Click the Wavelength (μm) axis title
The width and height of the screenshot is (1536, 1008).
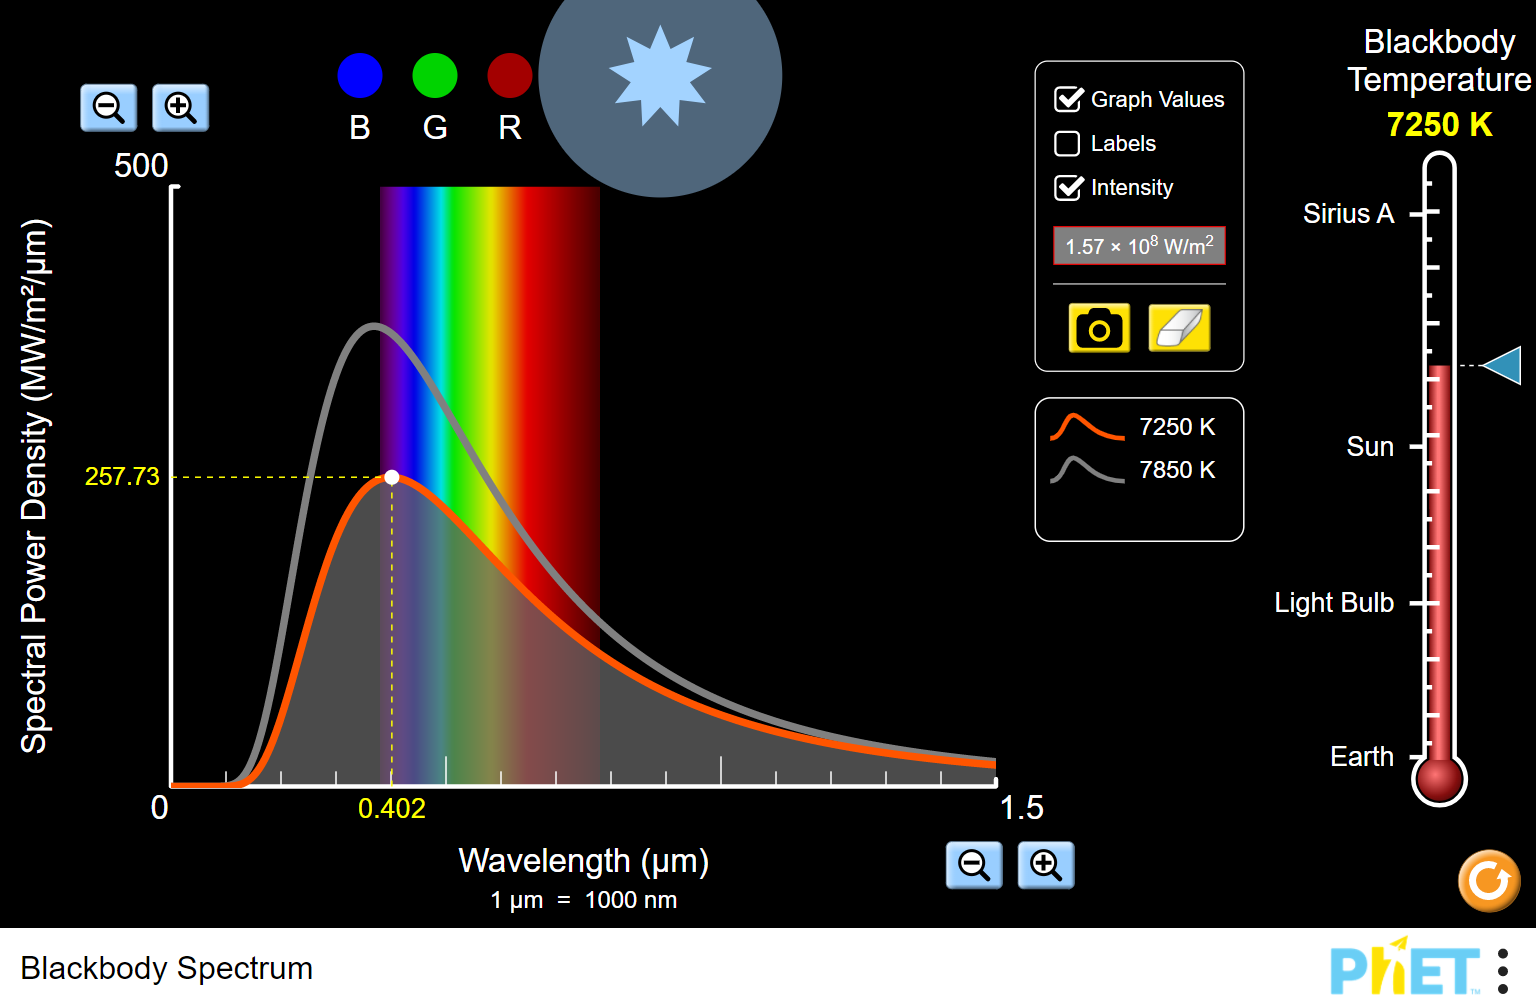[x=584, y=861]
